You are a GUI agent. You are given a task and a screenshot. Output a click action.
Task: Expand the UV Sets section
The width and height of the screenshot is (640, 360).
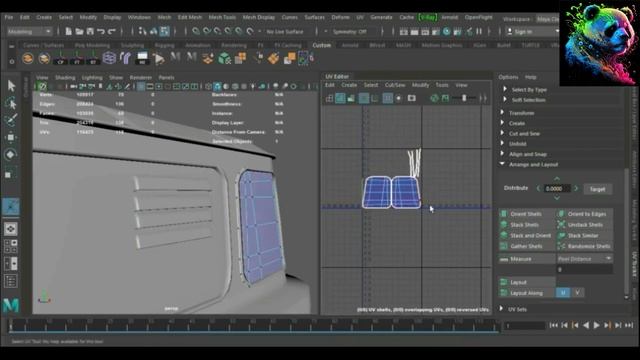point(502,309)
